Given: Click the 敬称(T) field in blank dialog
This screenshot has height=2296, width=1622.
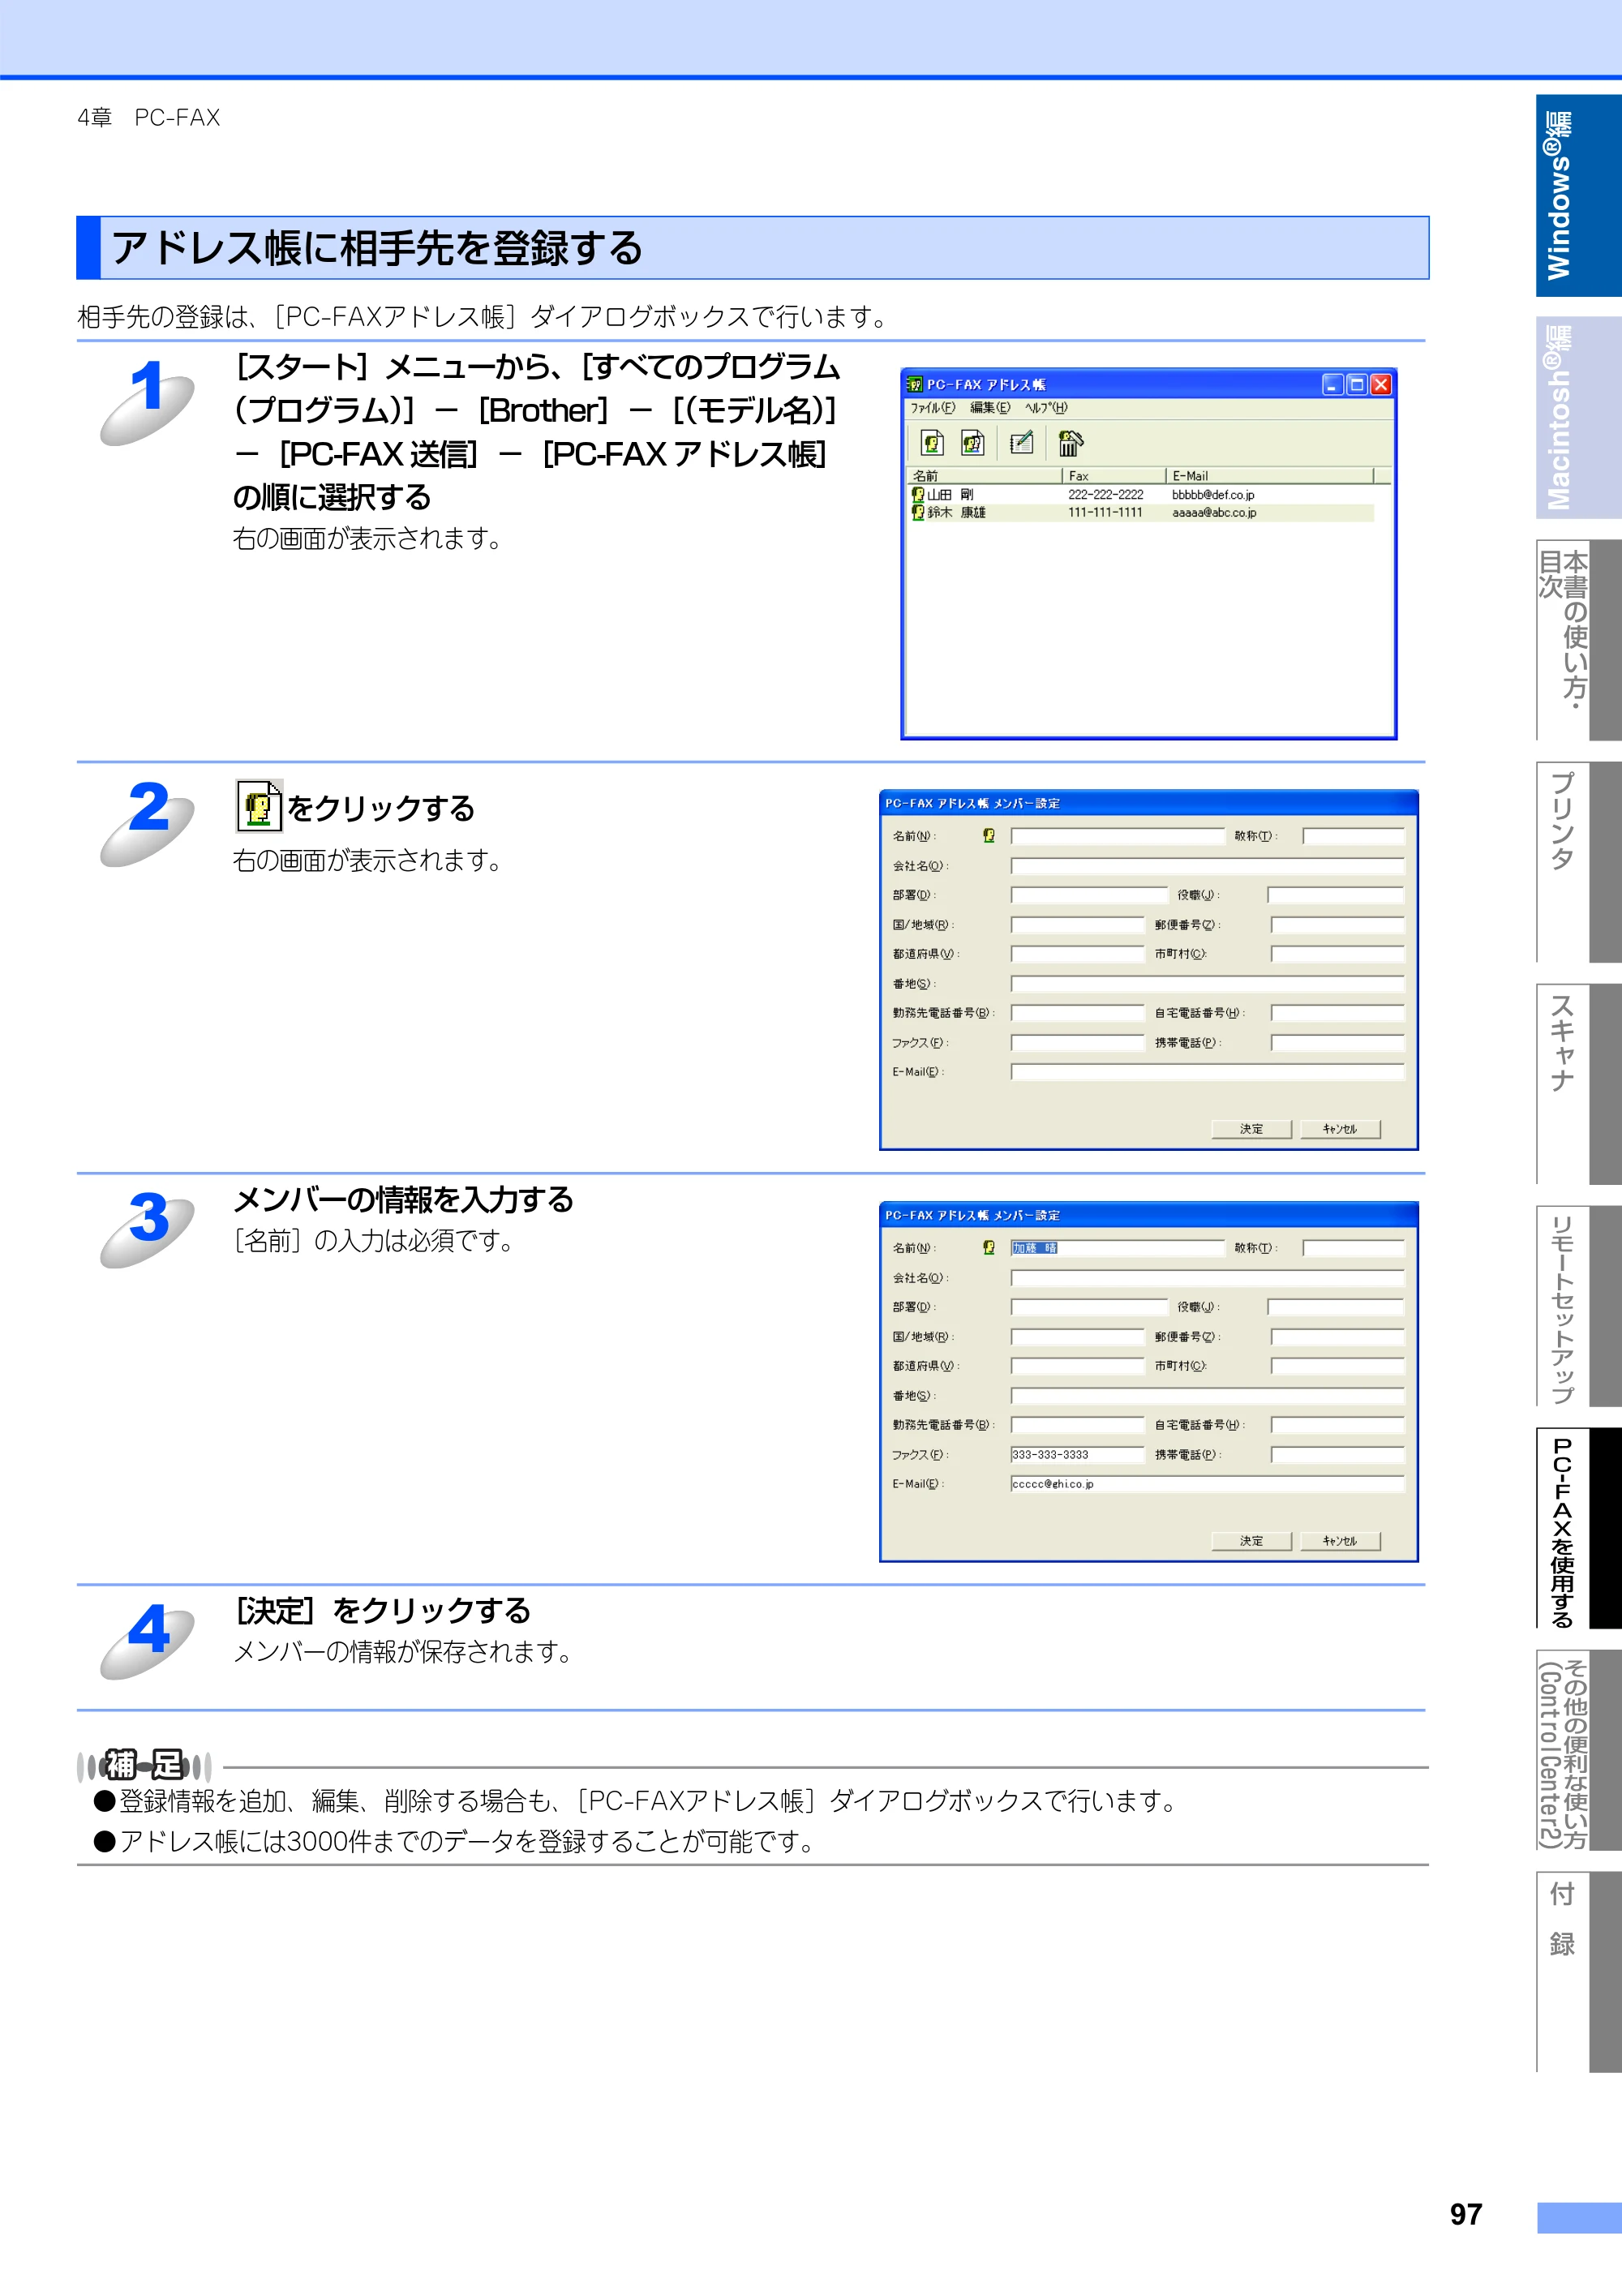Looking at the screenshot, I should (x=1353, y=836).
